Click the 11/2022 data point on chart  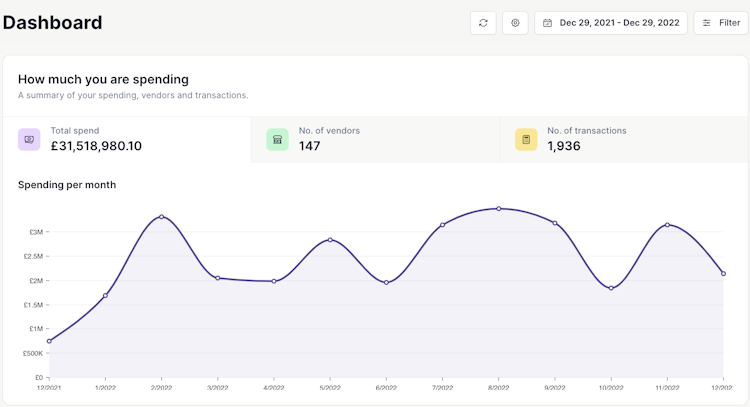tap(667, 225)
